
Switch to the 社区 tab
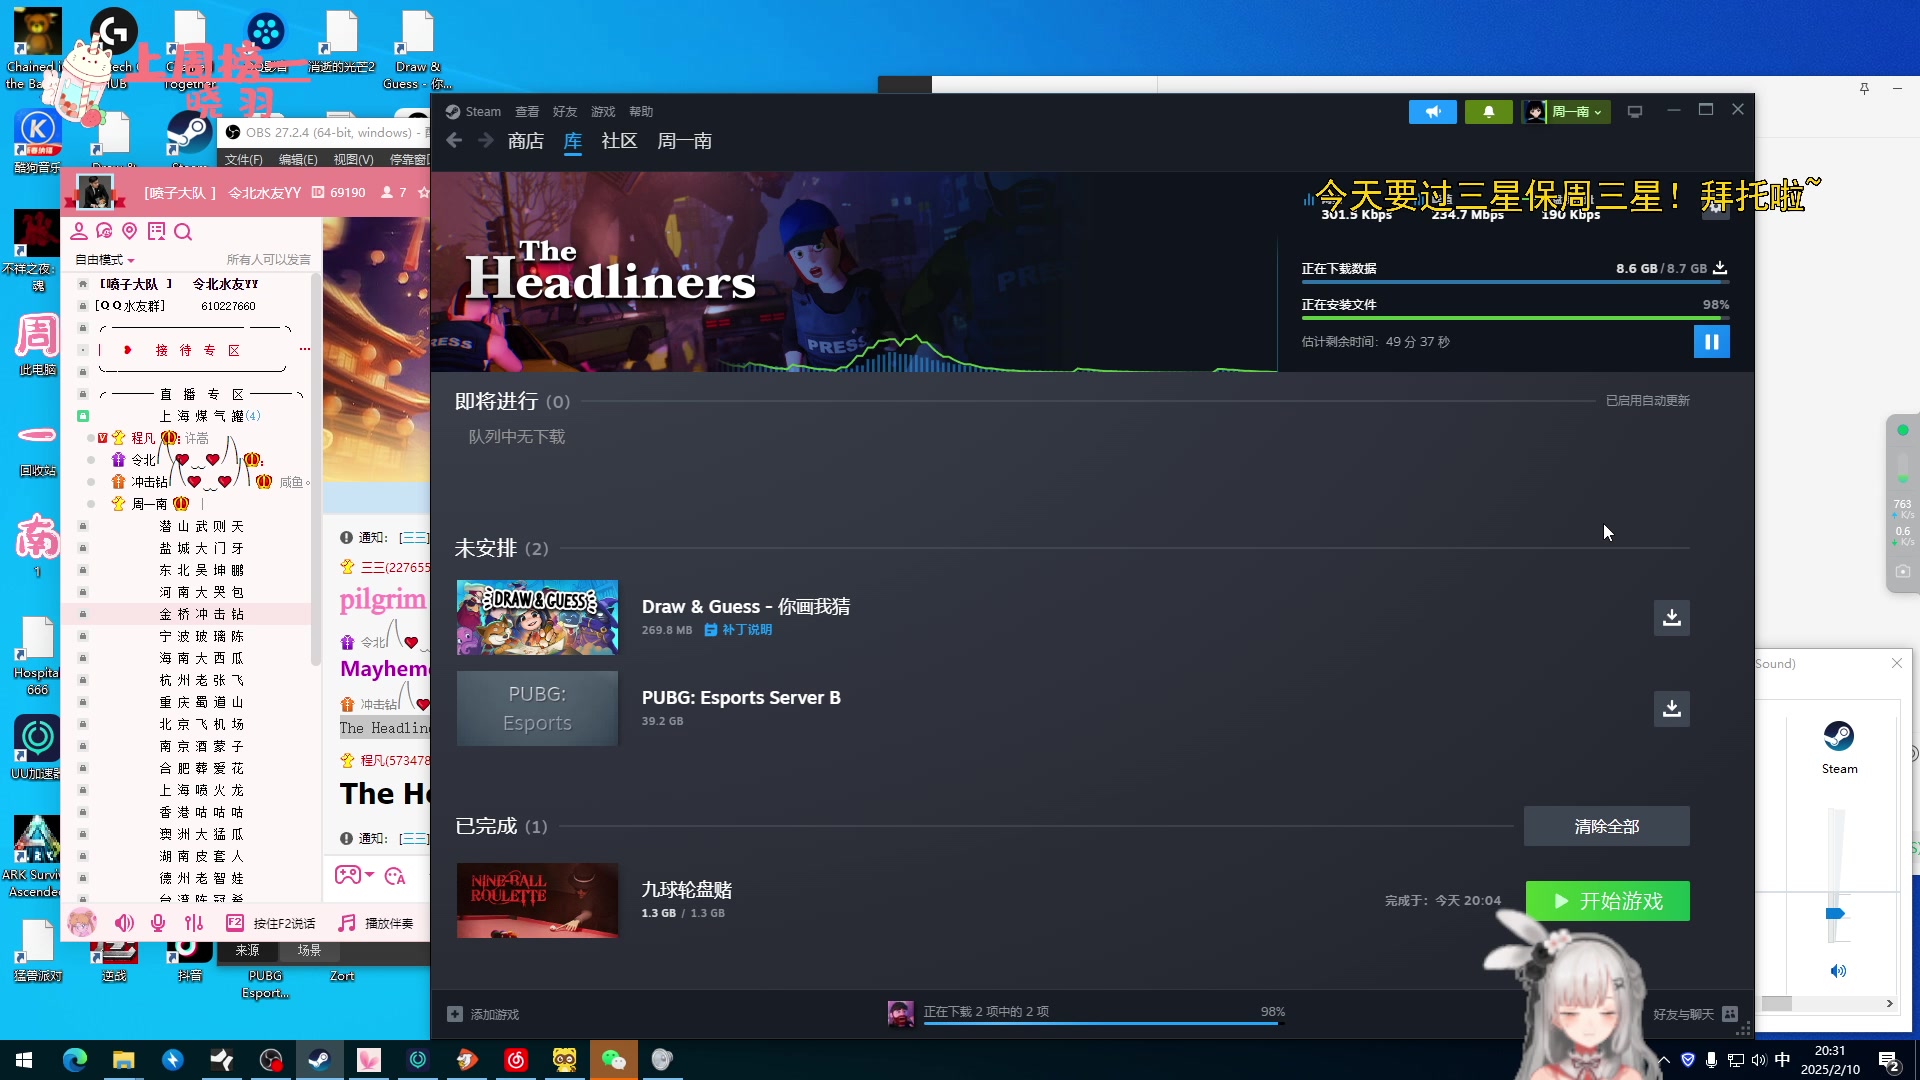click(x=619, y=141)
